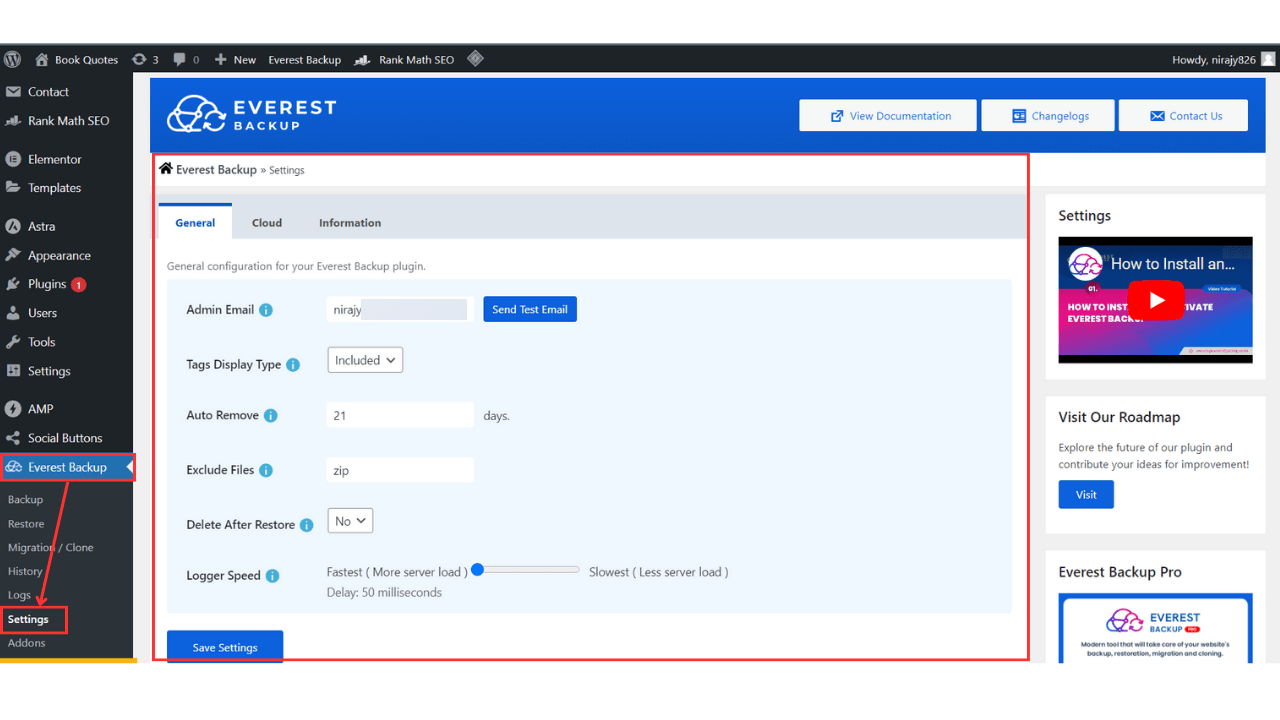The image size is (1280, 720).
Task: Click the Save Settings button
Action: pos(225,647)
